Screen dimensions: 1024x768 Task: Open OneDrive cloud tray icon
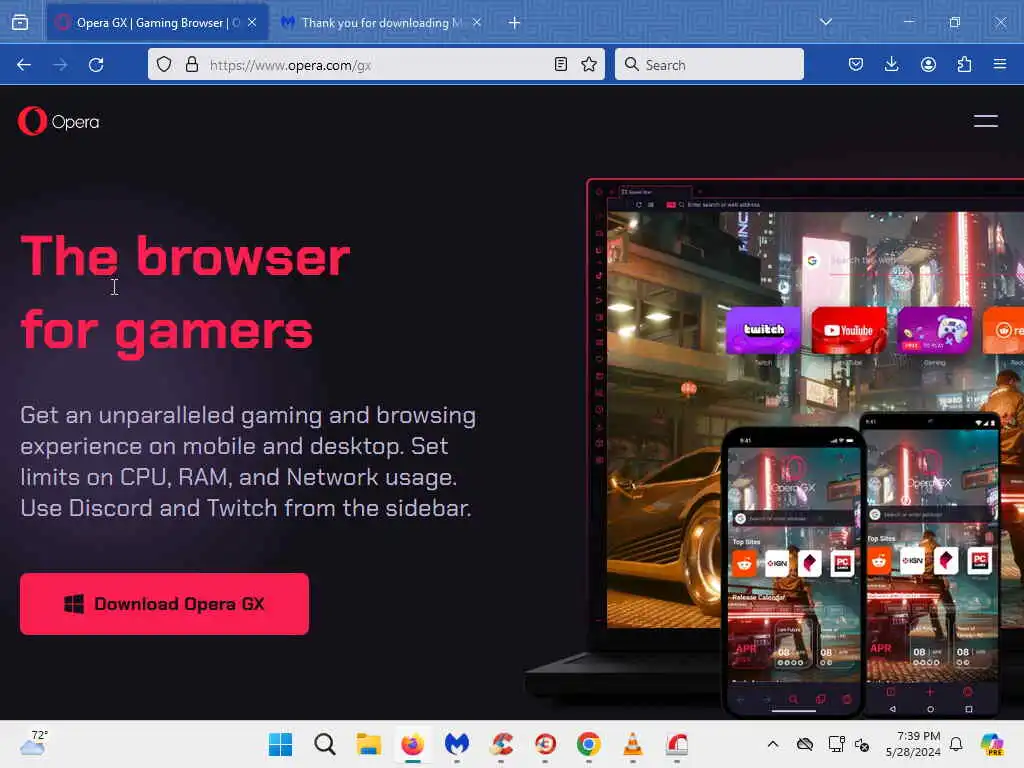tap(805, 744)
